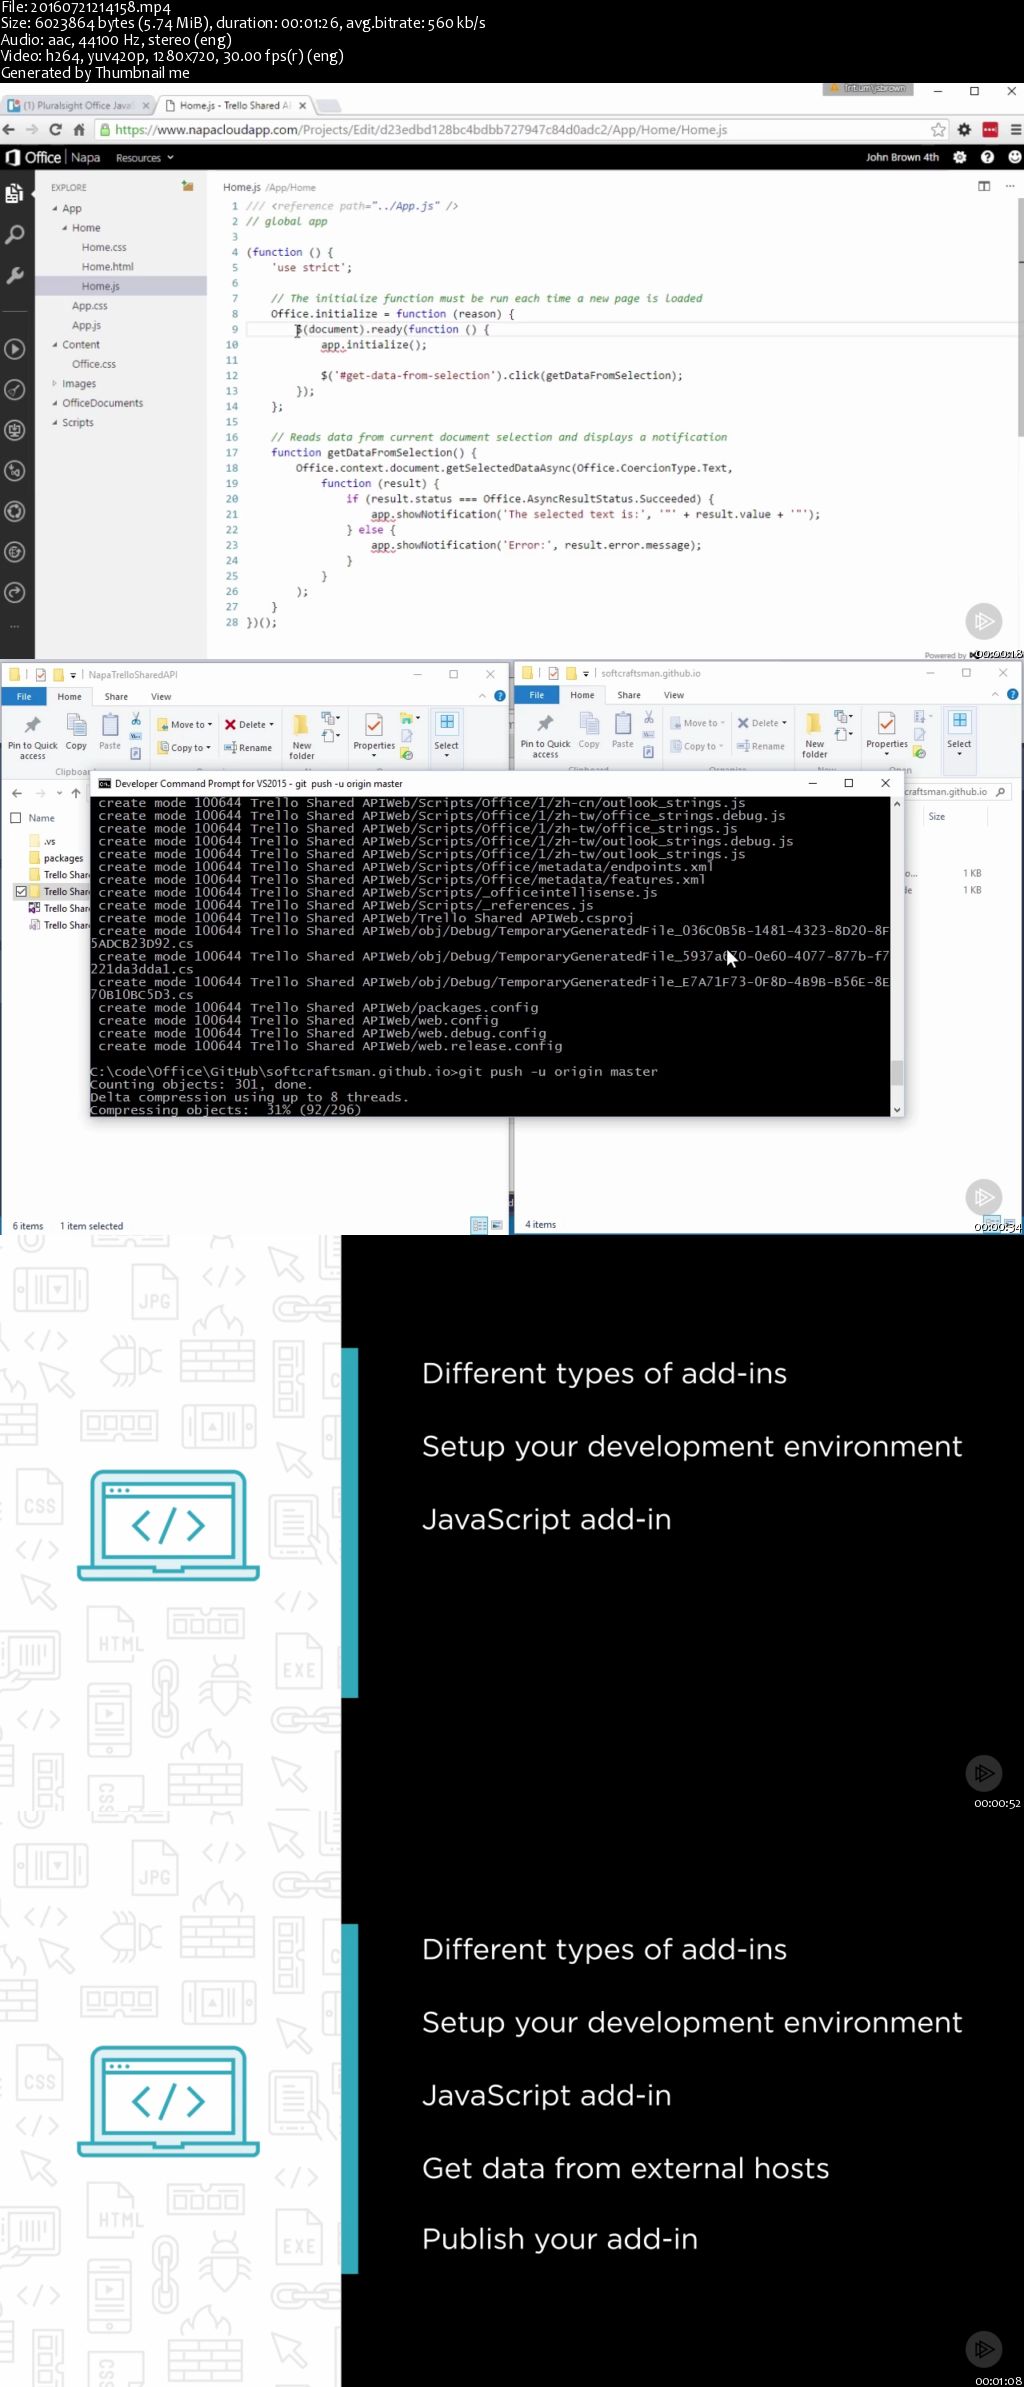This screenshot has width=1024, height=2387.
Task: Click the smiley feedback icon in Napa header
Action: click(x=1014, y=157)
